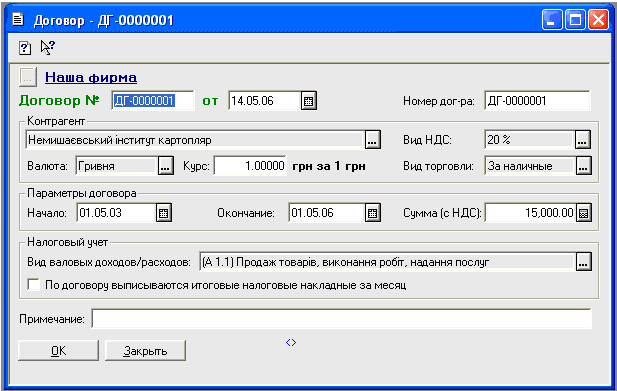
Task: Confirm with the OK button
Action: click(x=58, y=350)
